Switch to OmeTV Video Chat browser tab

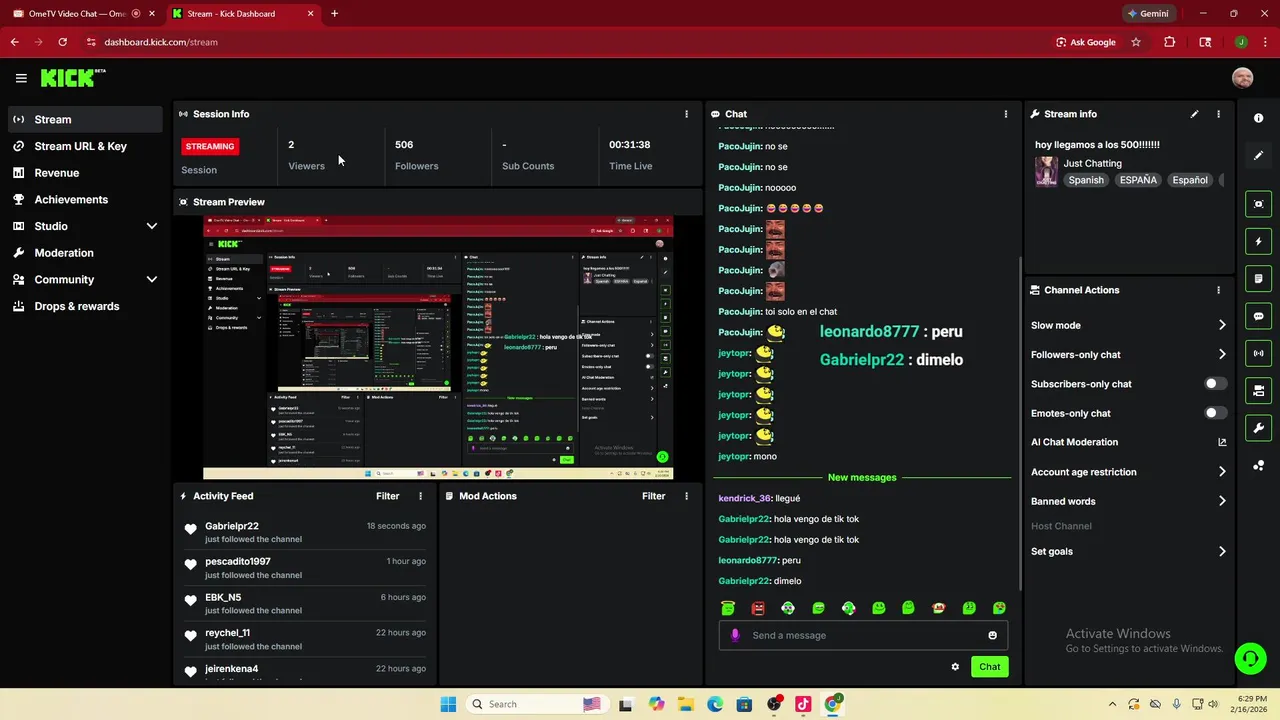tap(78, 14)
